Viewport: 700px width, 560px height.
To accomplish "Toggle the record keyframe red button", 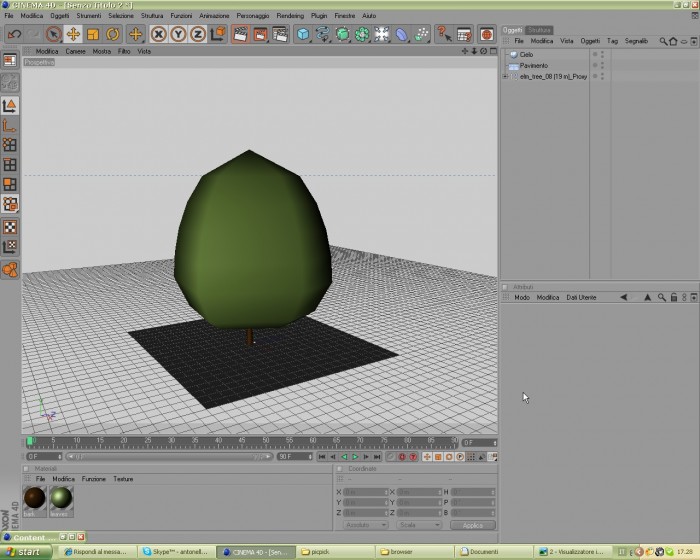I will pos(402,457).
